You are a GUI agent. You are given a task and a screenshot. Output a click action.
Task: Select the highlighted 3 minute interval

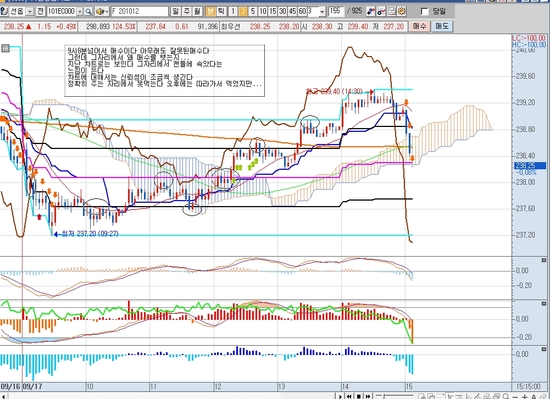pyautogui.click(x=243, y=12)
